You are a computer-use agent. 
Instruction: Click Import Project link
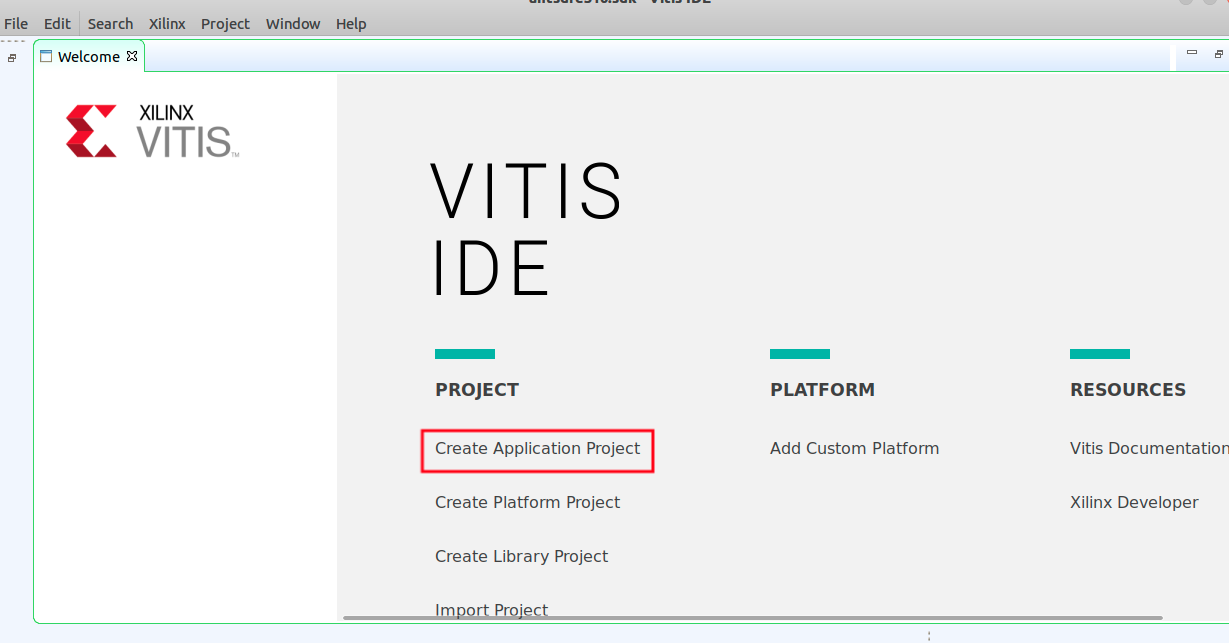[491, 610]
